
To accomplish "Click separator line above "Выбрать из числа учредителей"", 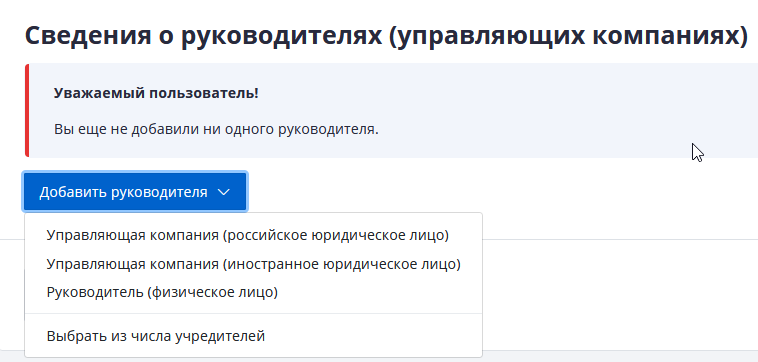I will [x=253, y=314].
